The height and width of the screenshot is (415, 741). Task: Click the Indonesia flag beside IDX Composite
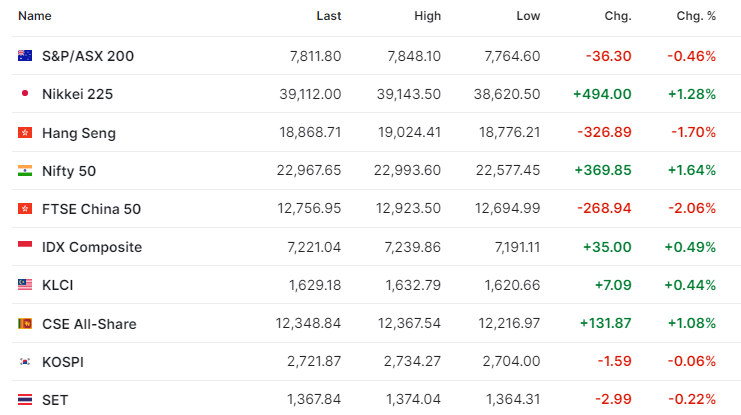(x=25, y=246)
